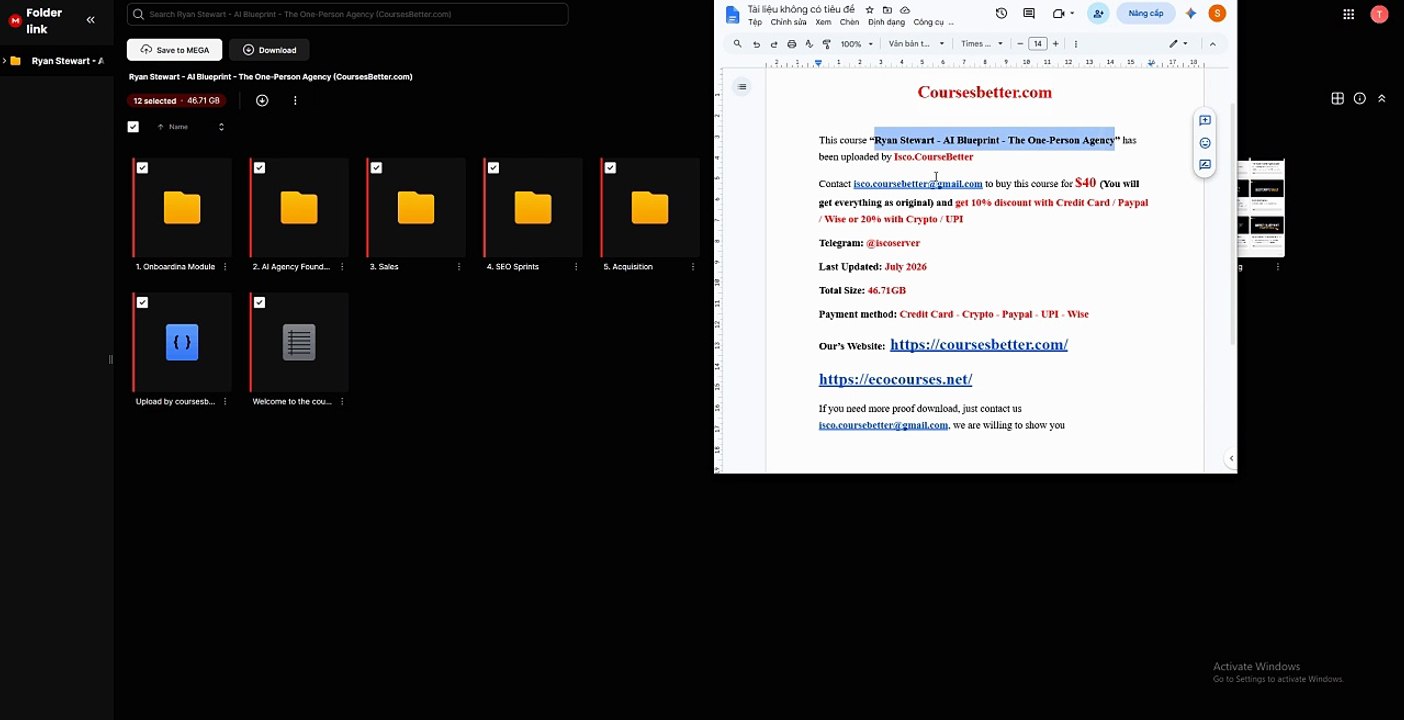The height and width of the screenshot is (720, 1404).
Task: Open the 100% zoom dropdown in Docs
Action: pyautogui.click(x=857, y=44)
